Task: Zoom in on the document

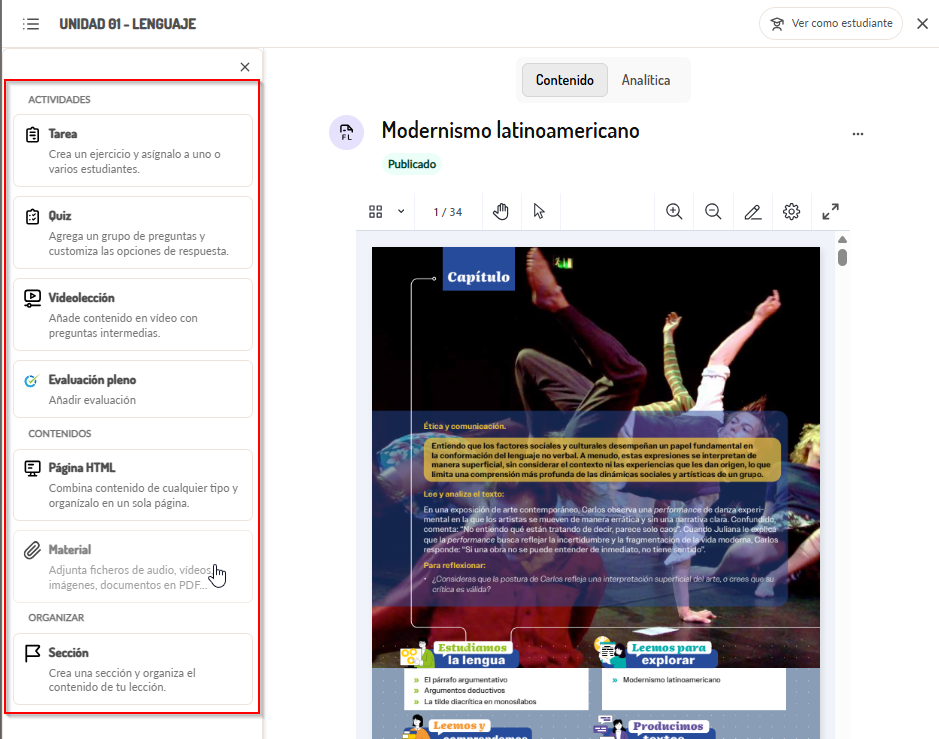Action: [674, 211]
